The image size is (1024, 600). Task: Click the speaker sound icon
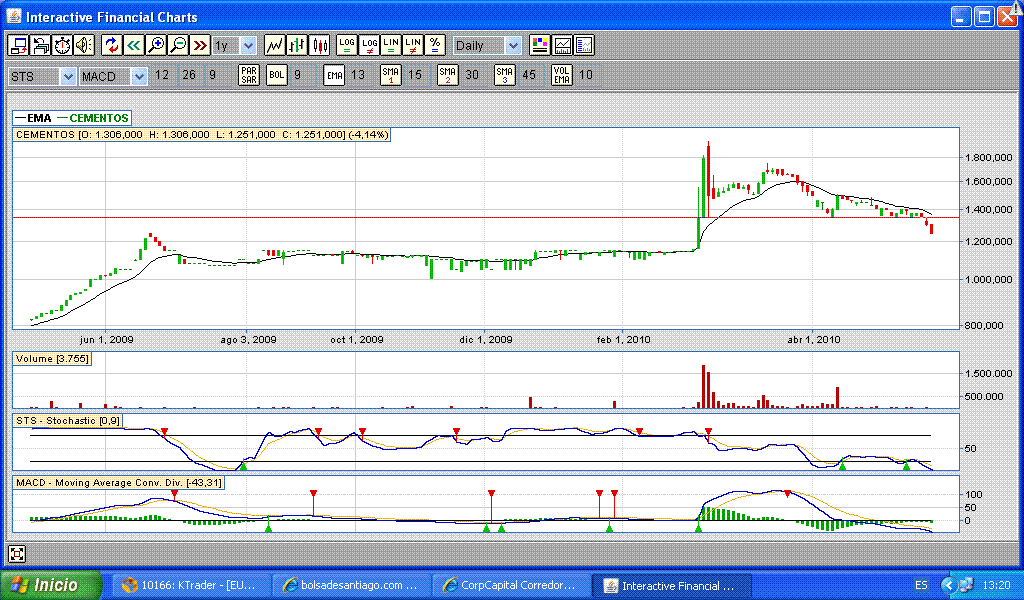click(x=84, y=46)
